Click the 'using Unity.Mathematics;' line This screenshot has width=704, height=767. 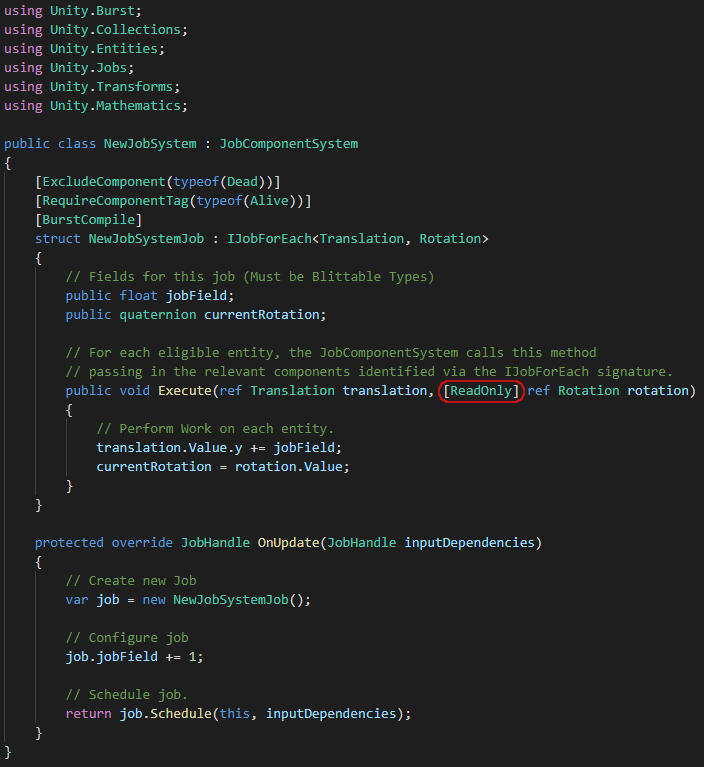coord(96,106)
